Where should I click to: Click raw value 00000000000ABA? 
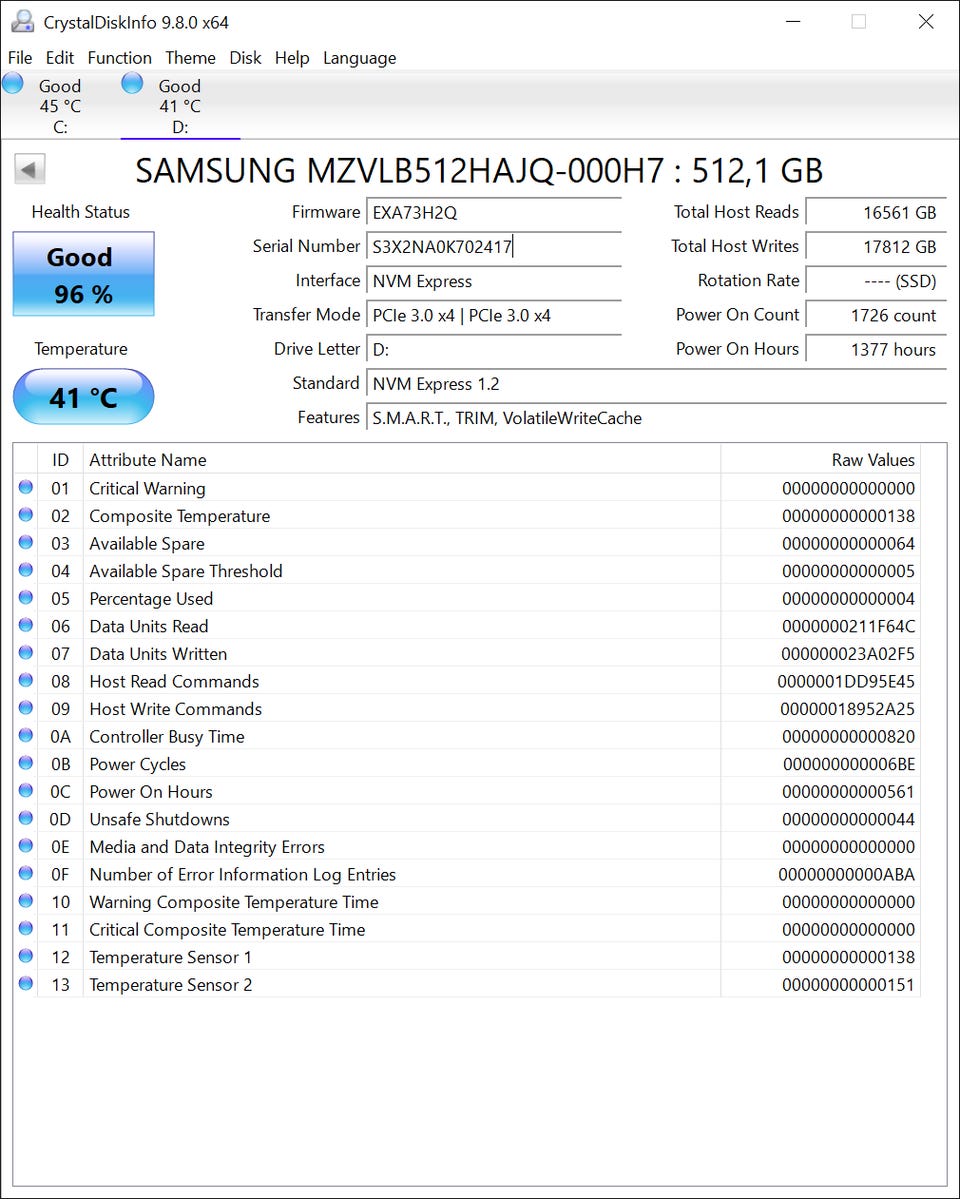[847, 874]
